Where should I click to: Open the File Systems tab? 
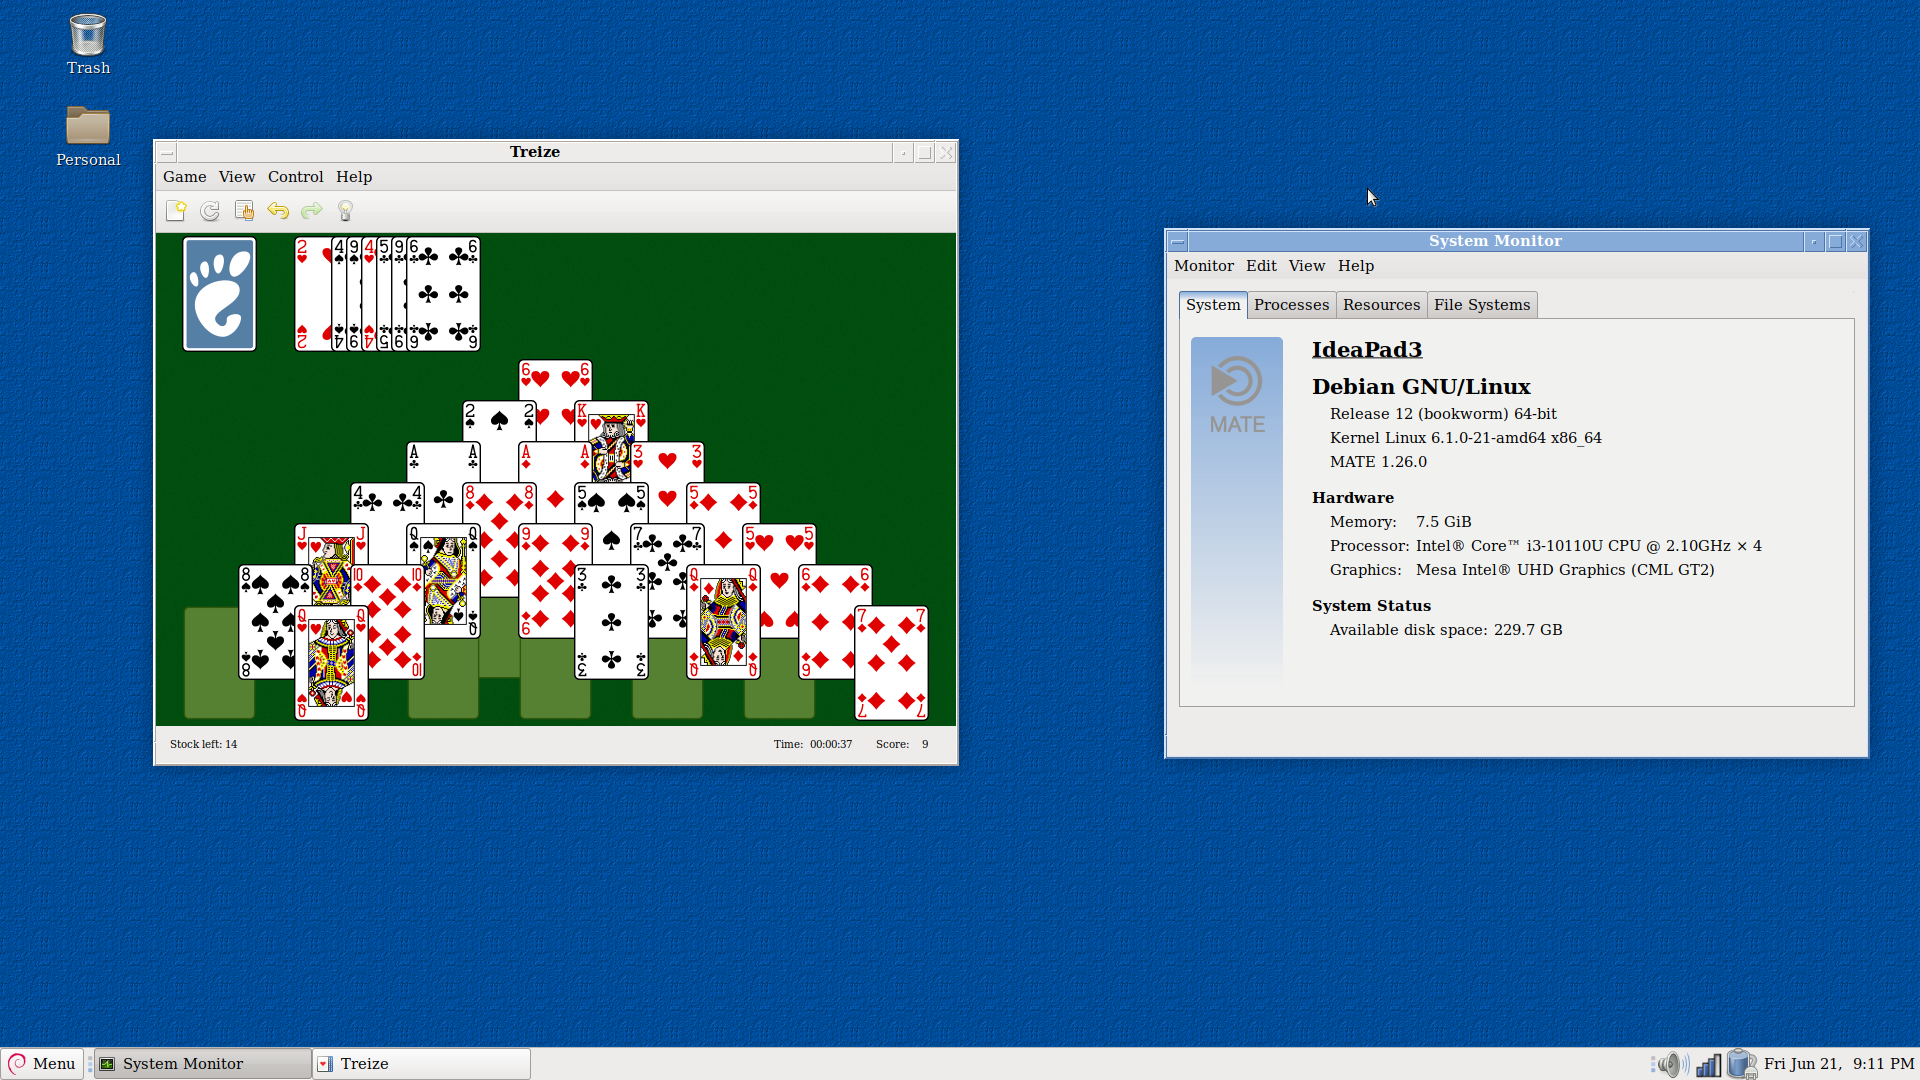click(1481, 305)
